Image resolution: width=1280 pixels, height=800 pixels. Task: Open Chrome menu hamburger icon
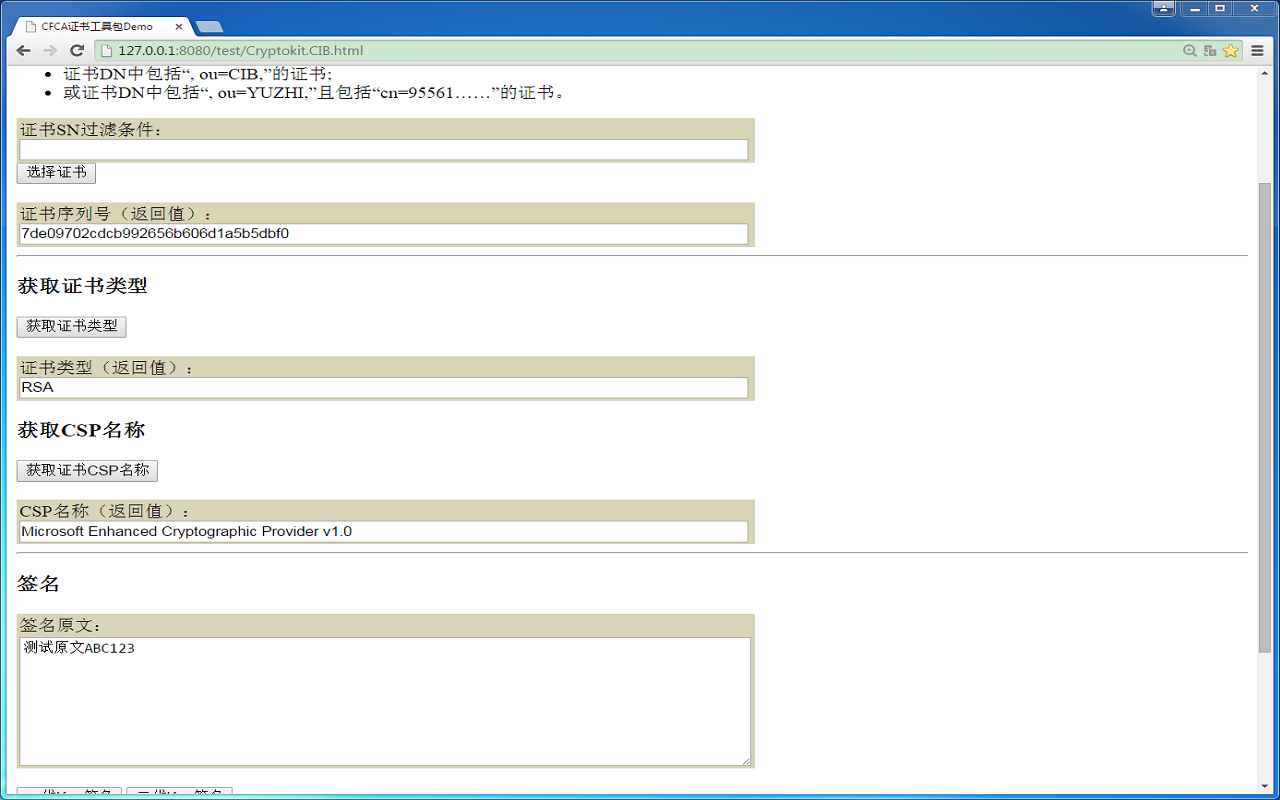tap(1257, 50)
